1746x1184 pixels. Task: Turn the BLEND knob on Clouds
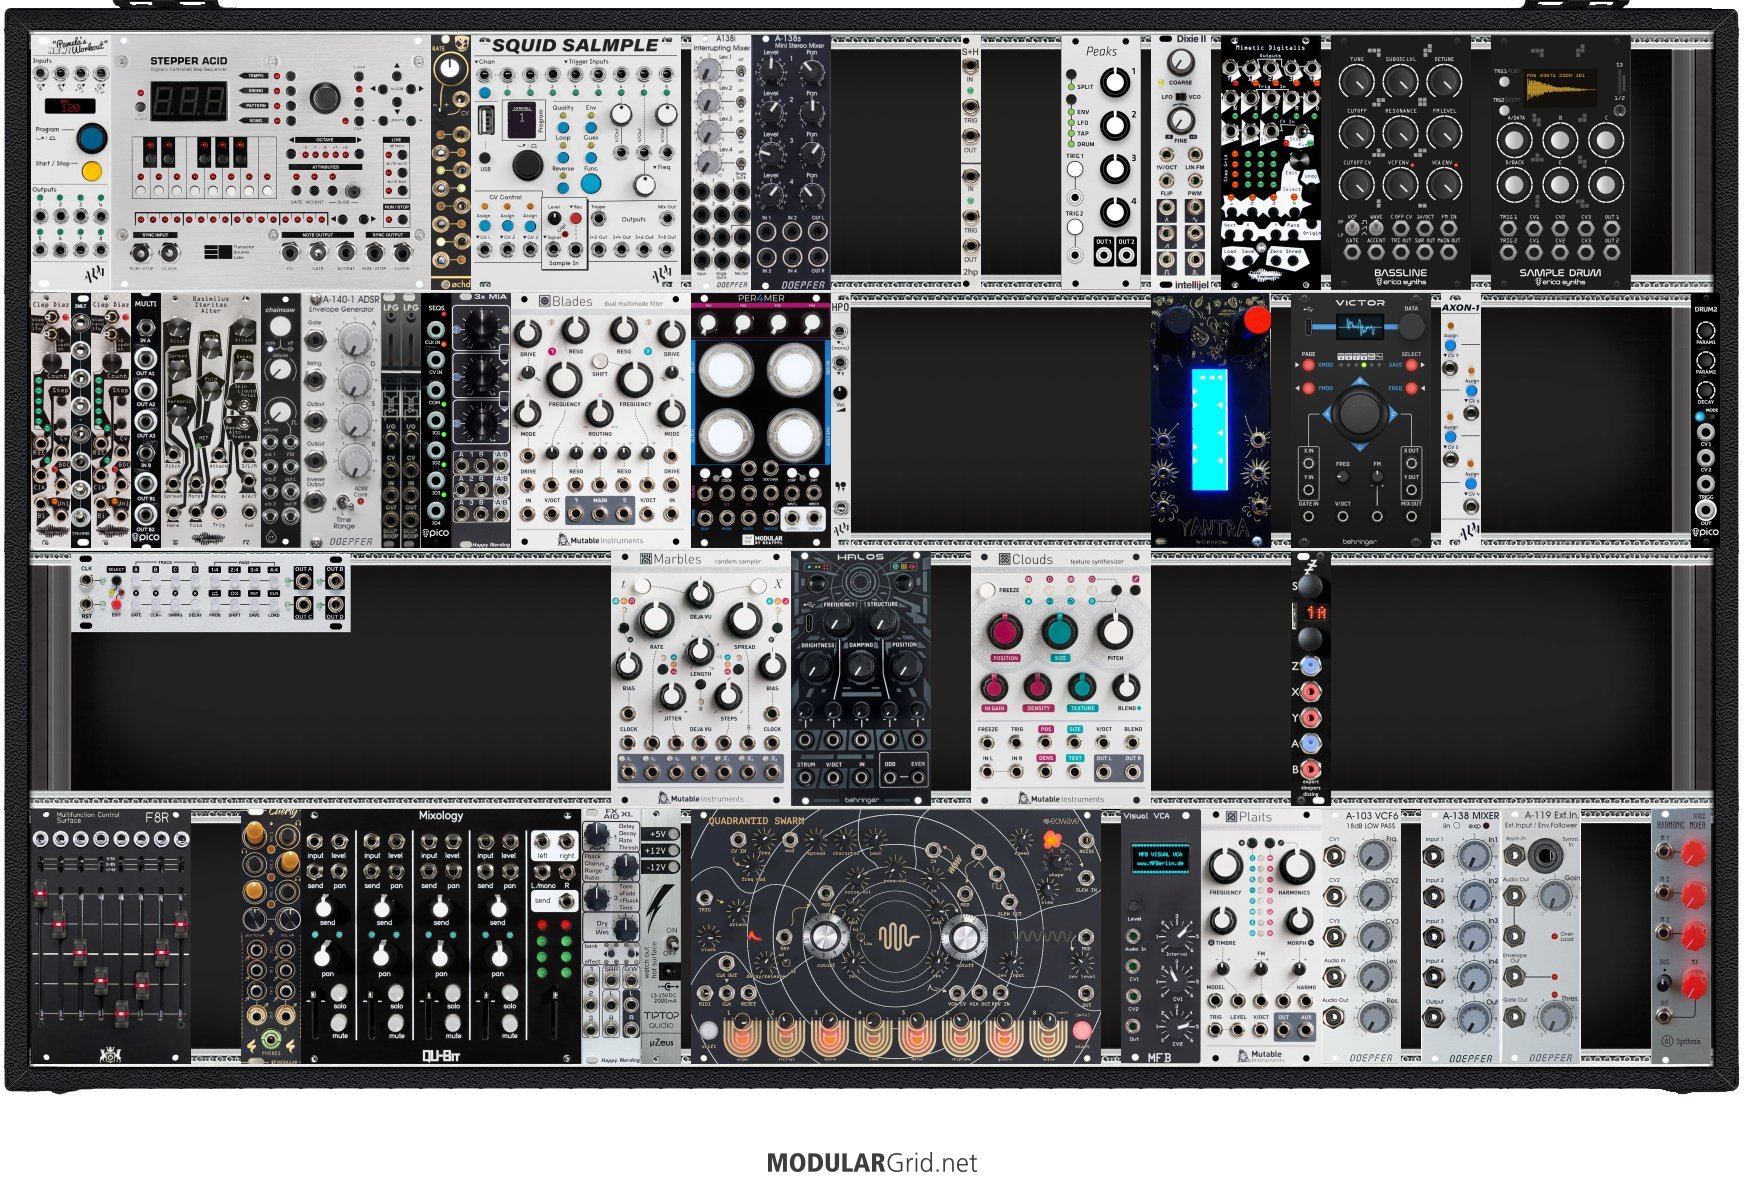pos(1127,687)
